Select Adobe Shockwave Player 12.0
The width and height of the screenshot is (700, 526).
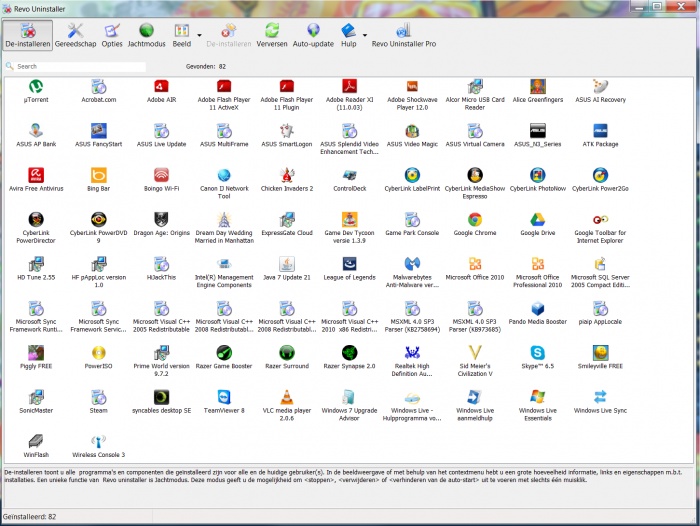(x=412, y=86)
